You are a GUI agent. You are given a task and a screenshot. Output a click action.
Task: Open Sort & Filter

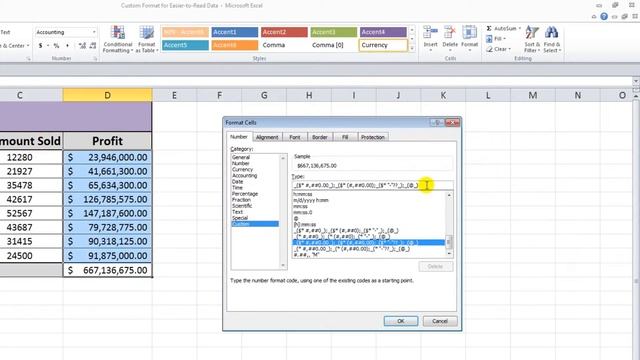532,39
